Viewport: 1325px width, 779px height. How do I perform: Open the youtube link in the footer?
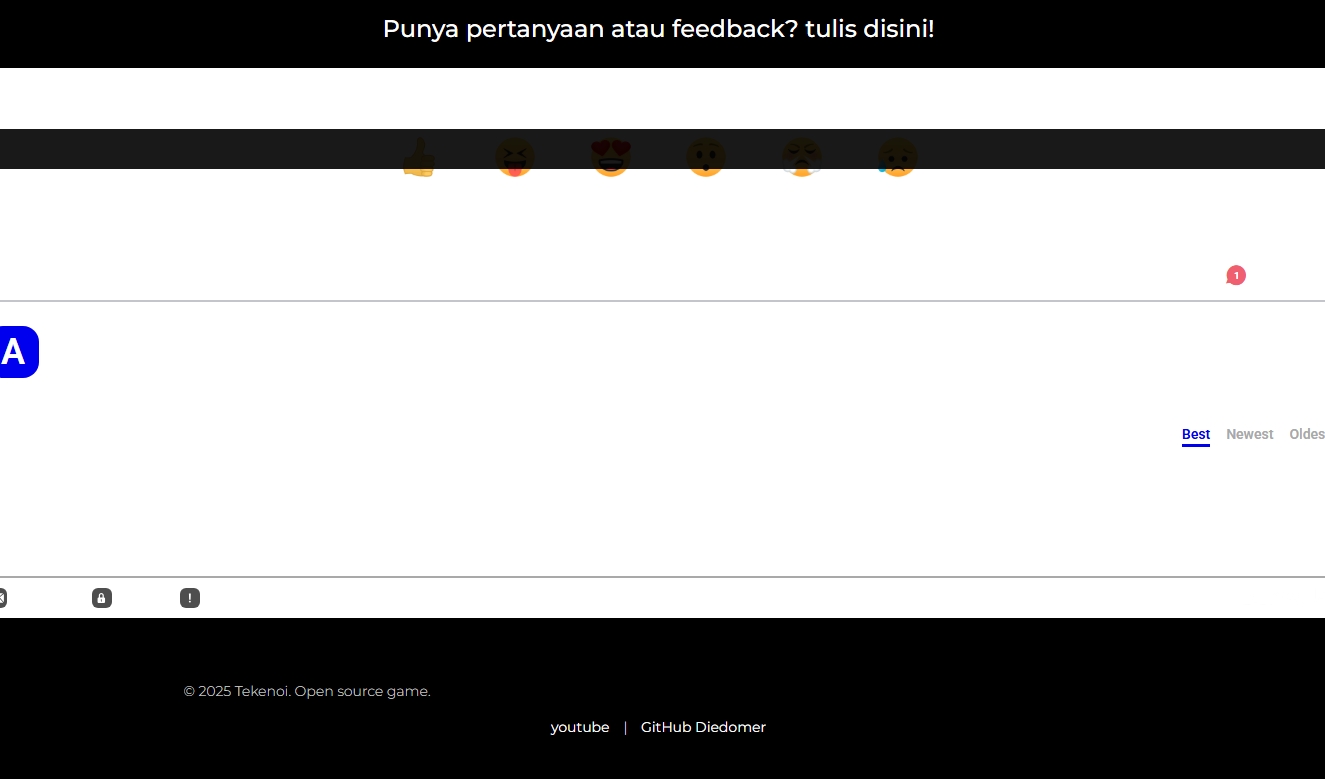(x=580, y=727)
